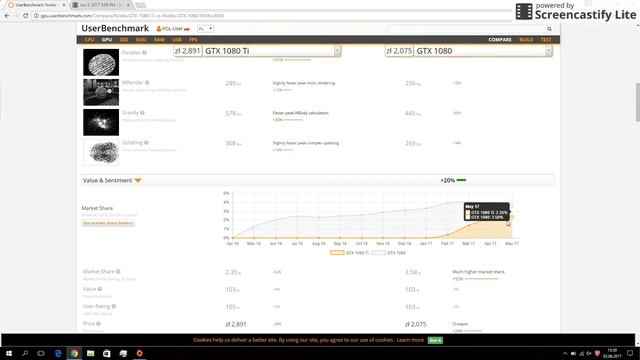This screenshot has height=360, width=640.
Task: Click the site info icon in address bar
Action: click(x=36, y=16)
